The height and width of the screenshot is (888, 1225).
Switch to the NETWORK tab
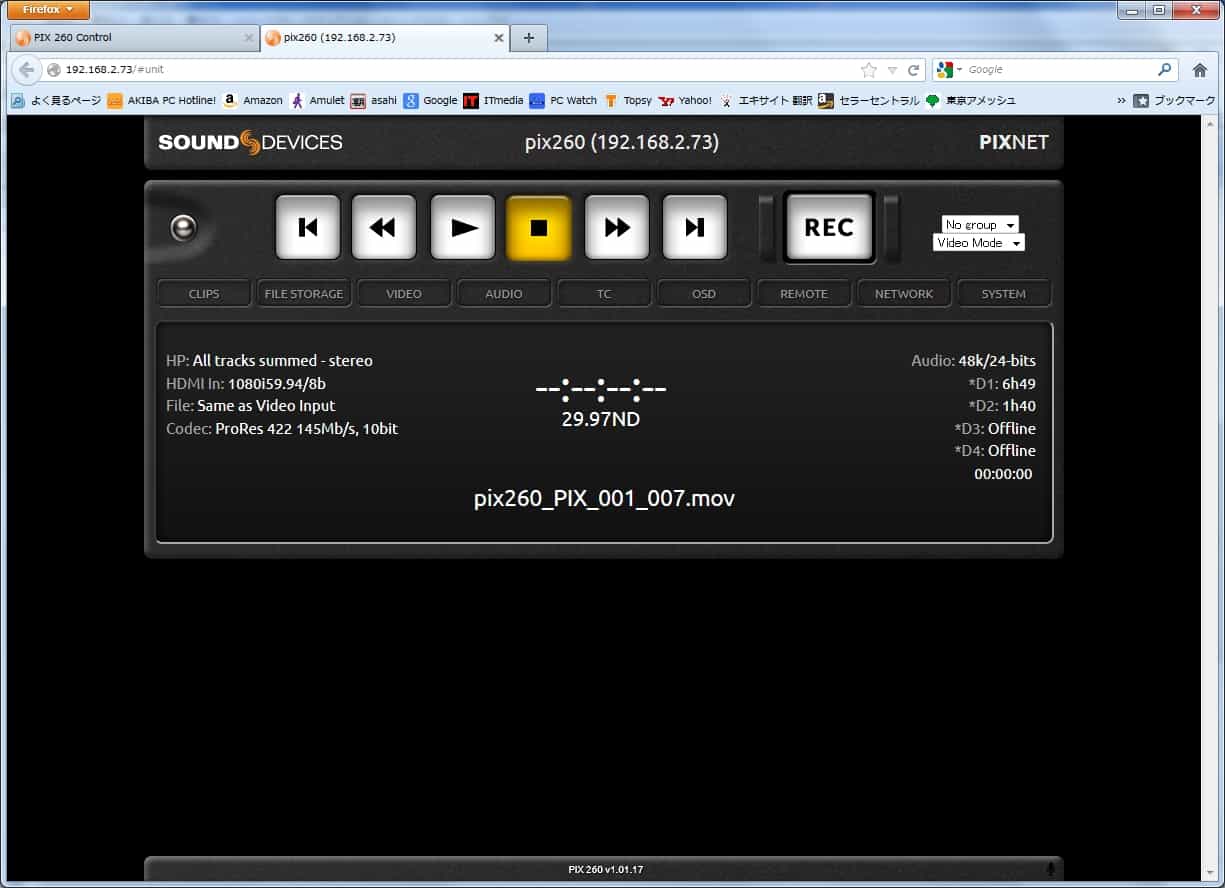[904, 294]
